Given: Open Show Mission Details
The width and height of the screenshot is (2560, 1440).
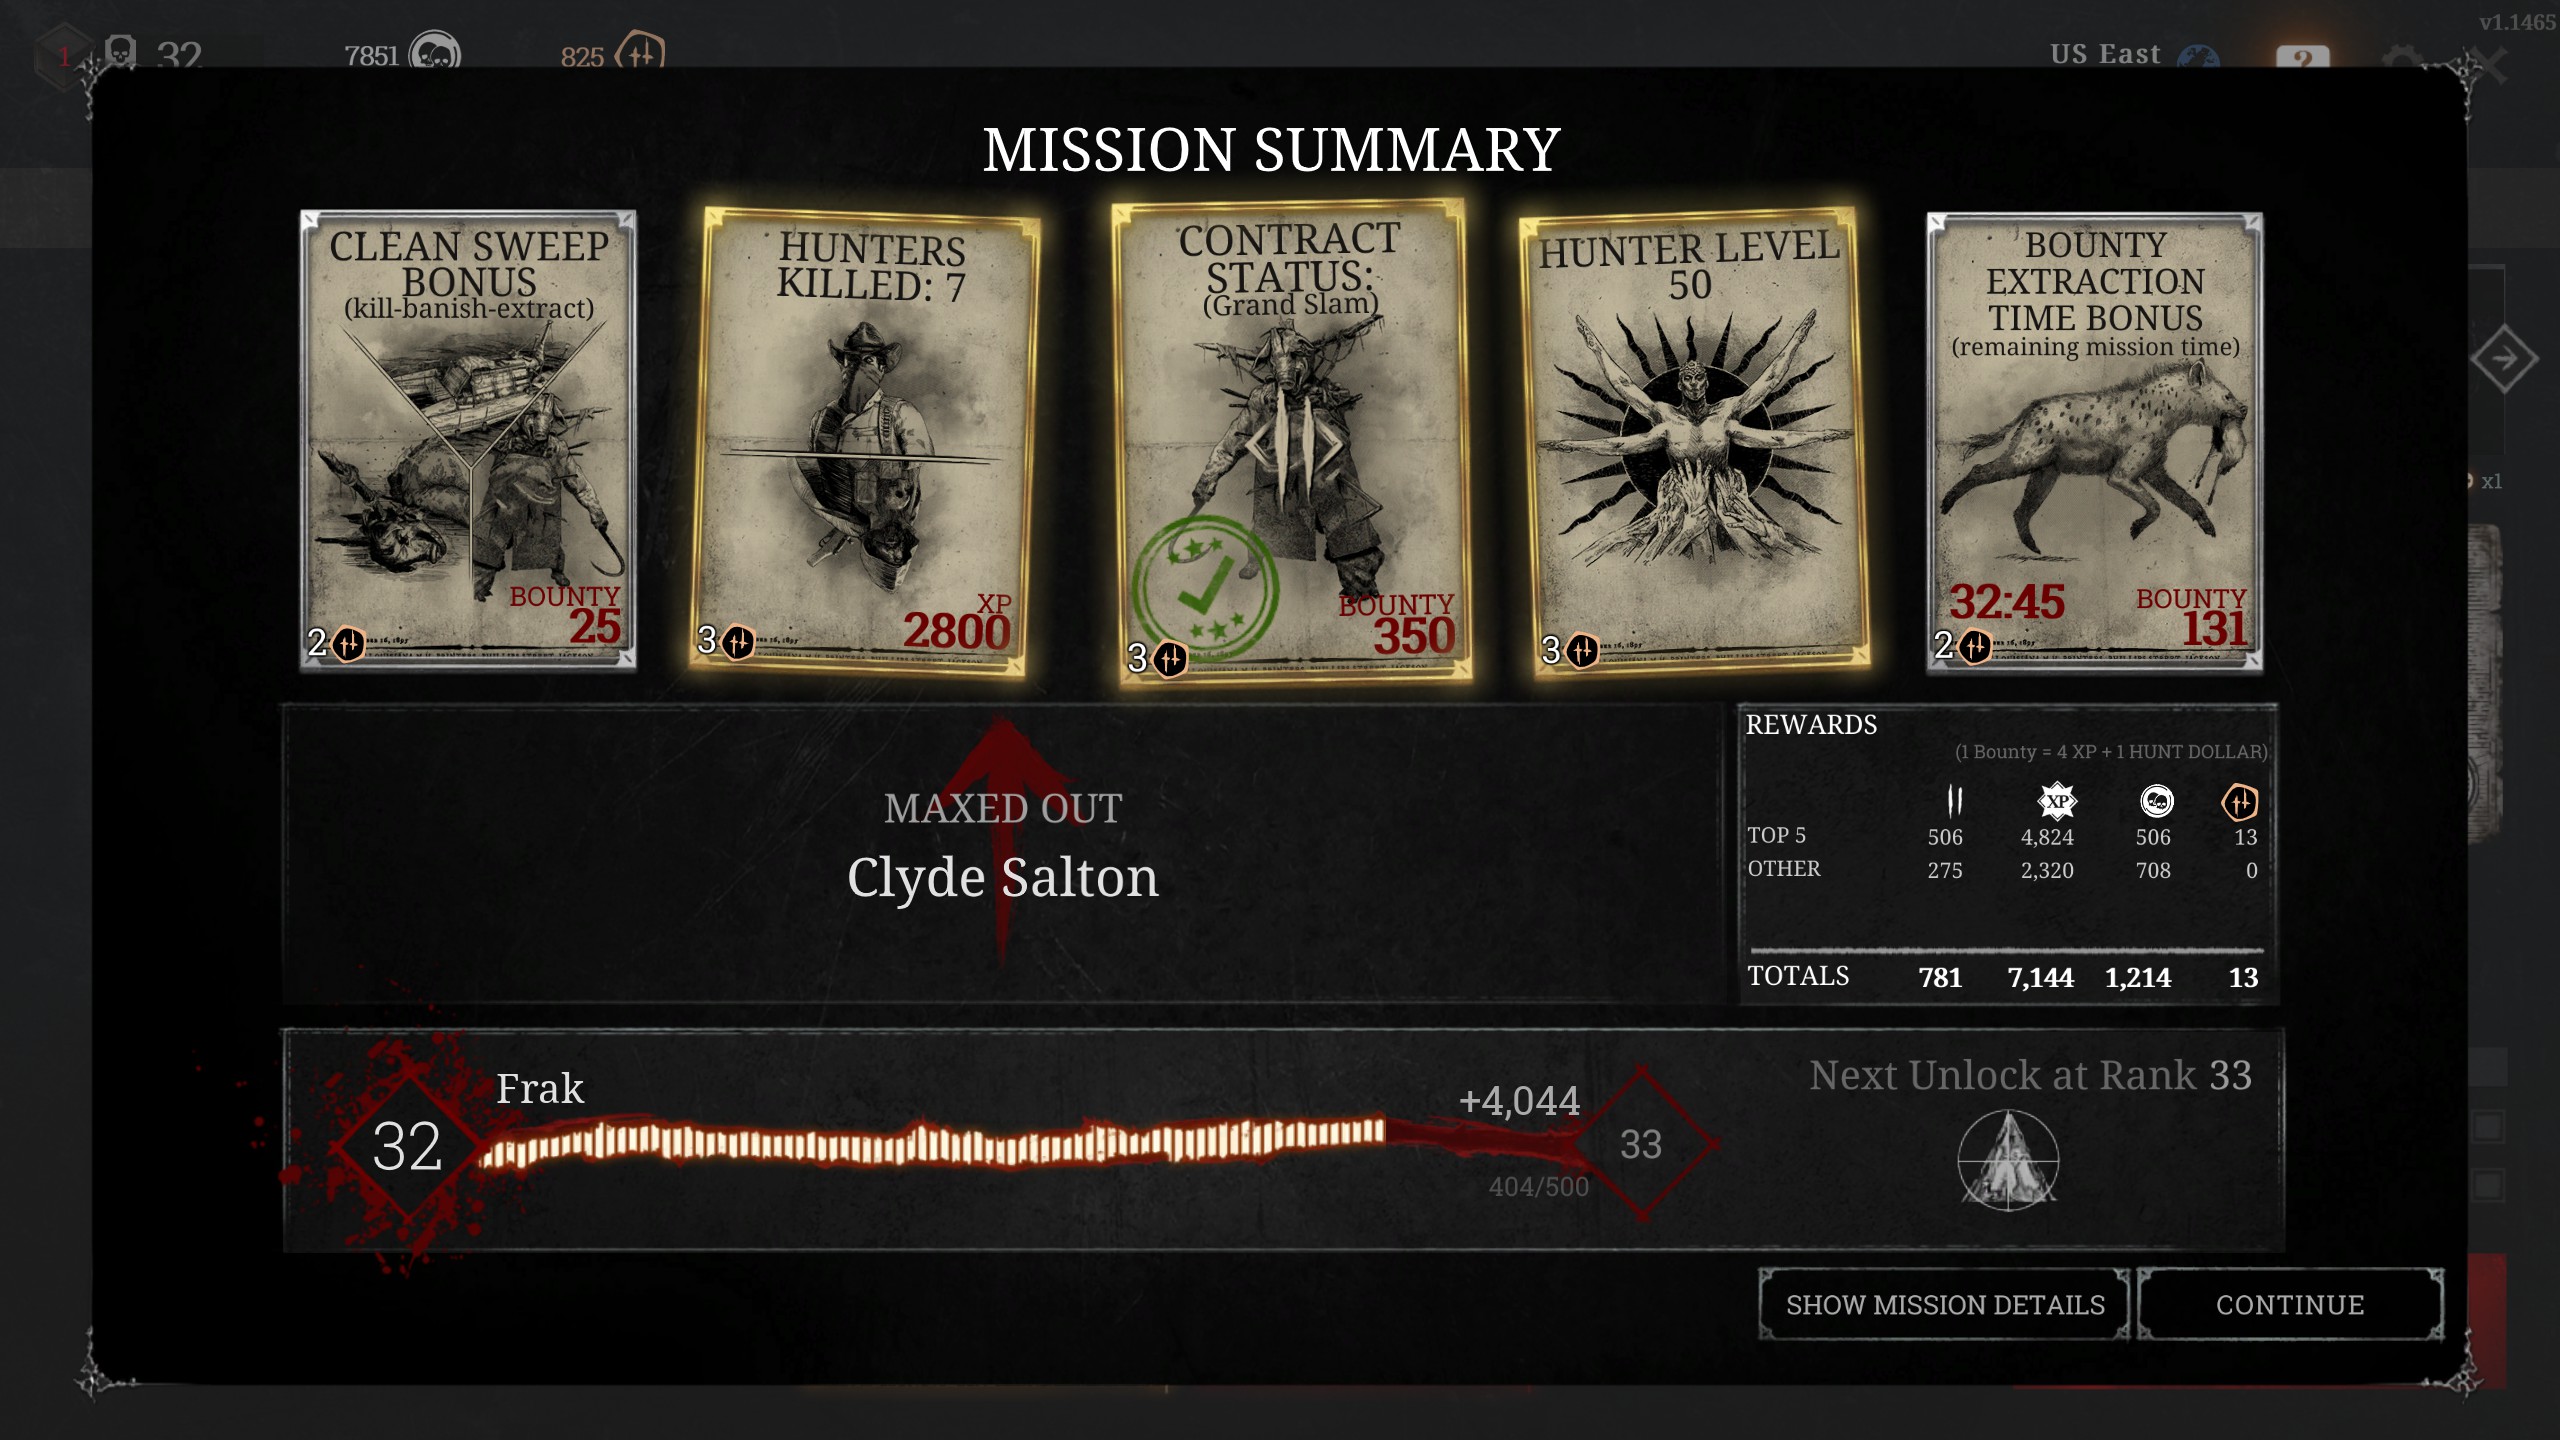Looking at the screenshot, I should click(x=1945, y=1304).
